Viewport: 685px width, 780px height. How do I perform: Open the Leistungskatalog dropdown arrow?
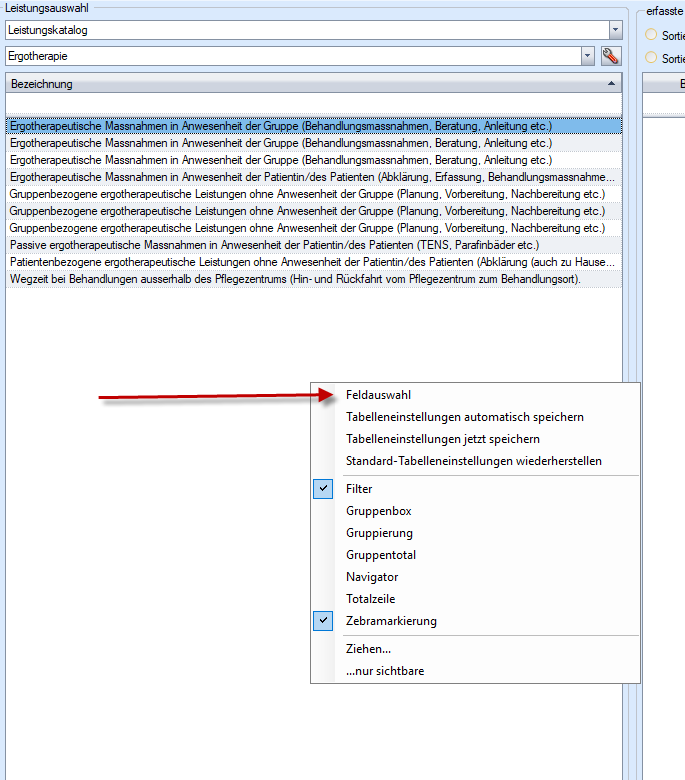pos(615,30)
